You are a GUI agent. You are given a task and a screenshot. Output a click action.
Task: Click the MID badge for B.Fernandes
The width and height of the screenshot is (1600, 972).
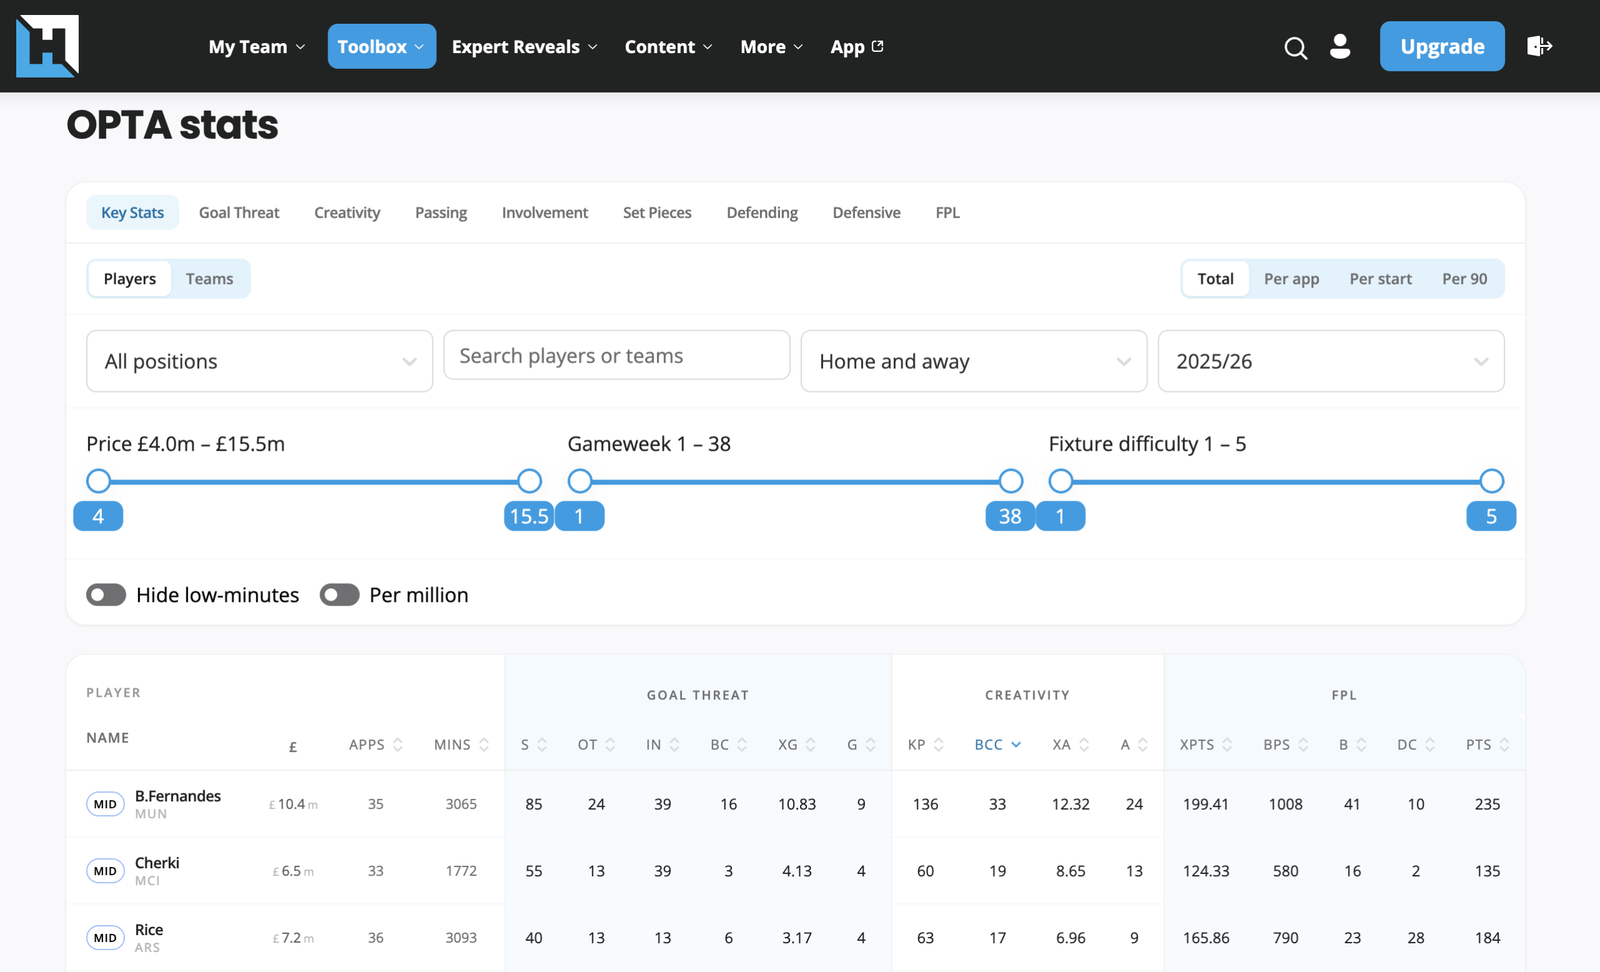(x=105, y=804)
